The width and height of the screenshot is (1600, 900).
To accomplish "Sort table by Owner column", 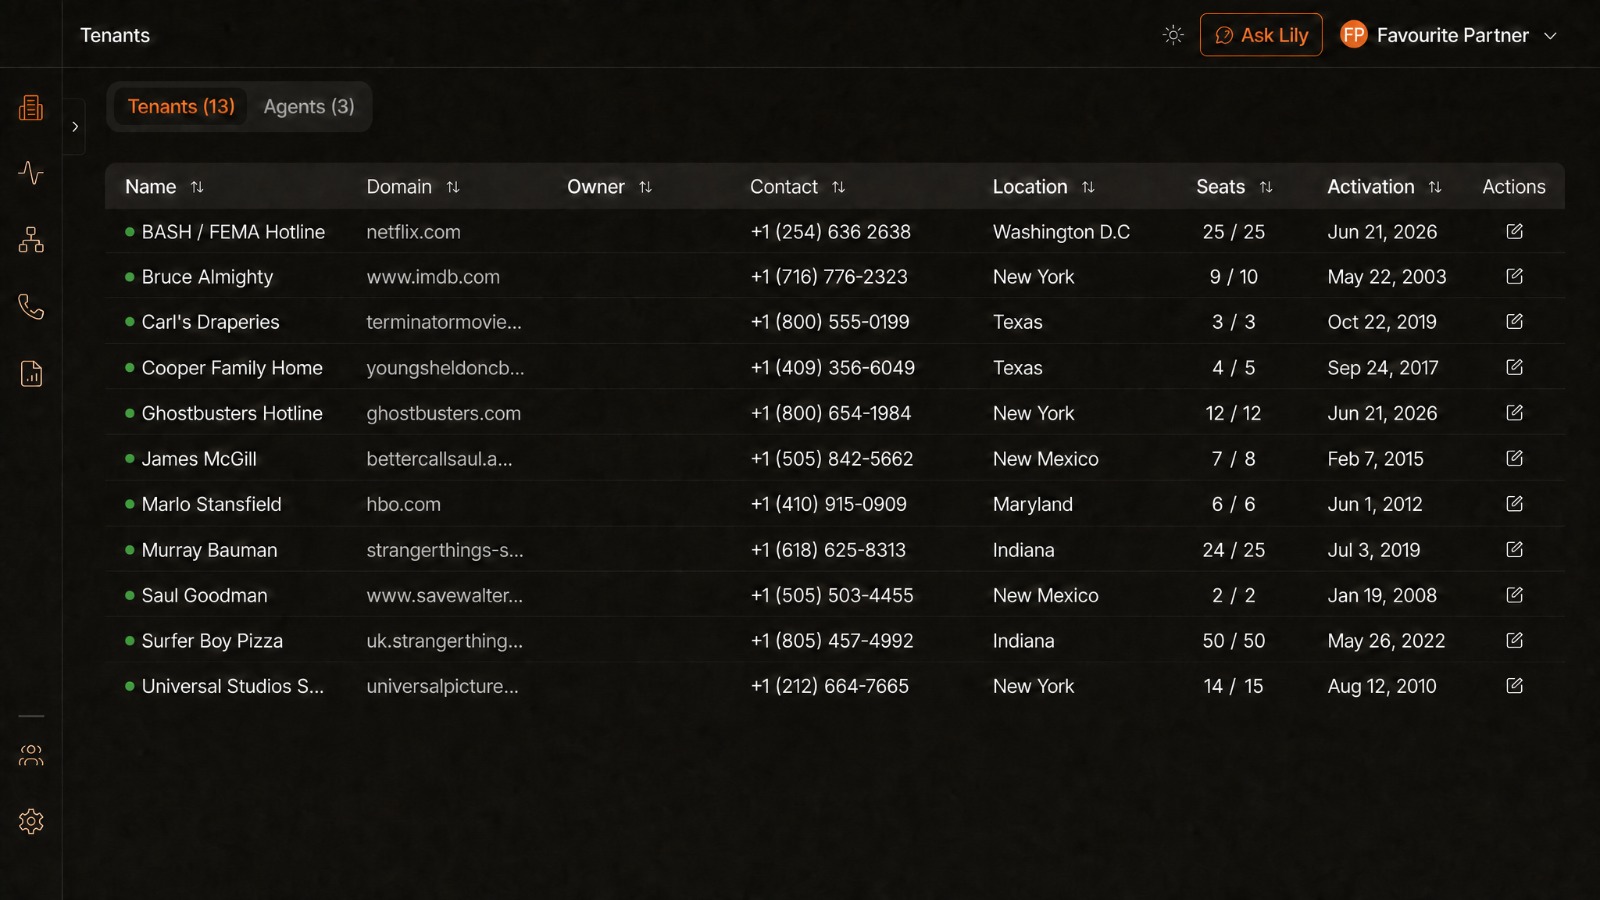I will (645, 187).
